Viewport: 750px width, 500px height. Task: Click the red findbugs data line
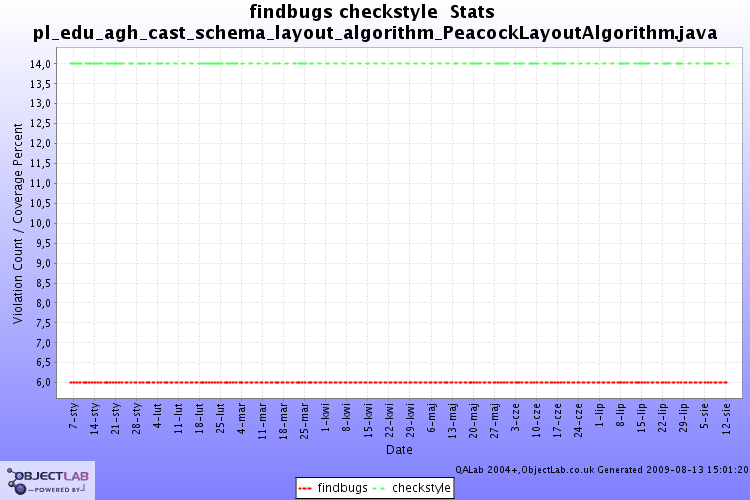(398, 382)
